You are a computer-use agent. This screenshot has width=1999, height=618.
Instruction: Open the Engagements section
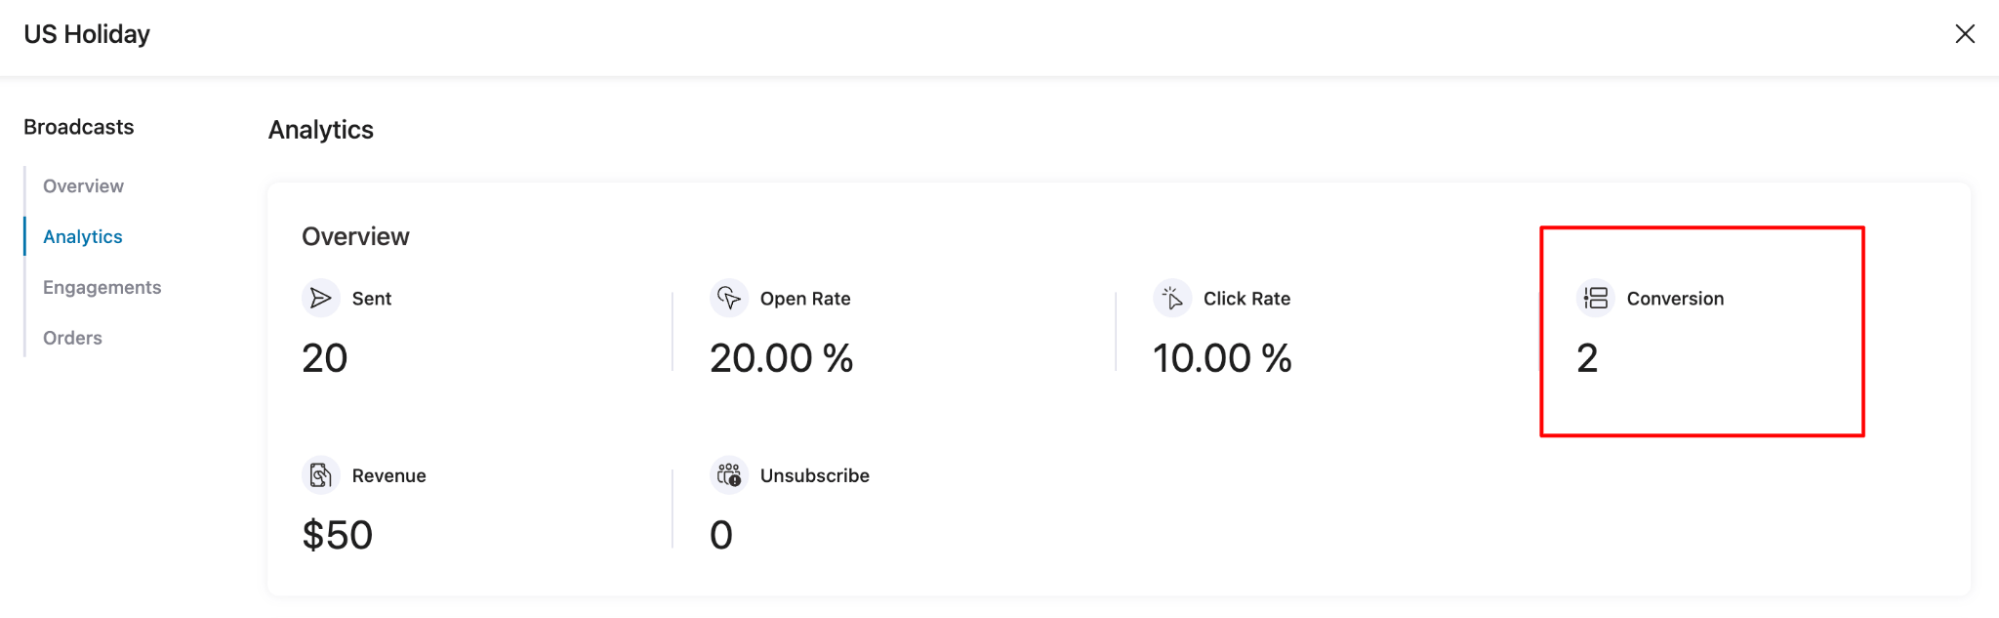(101, 286)
